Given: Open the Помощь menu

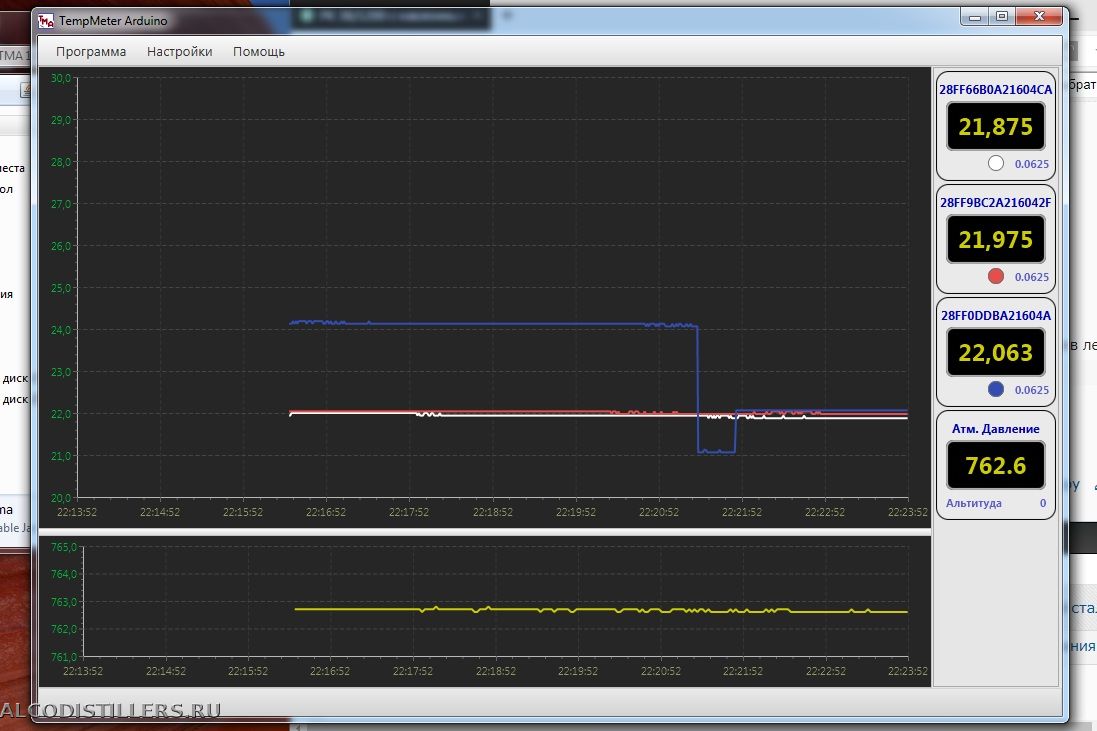Looking at the screenshot, I should coord(259,51).
